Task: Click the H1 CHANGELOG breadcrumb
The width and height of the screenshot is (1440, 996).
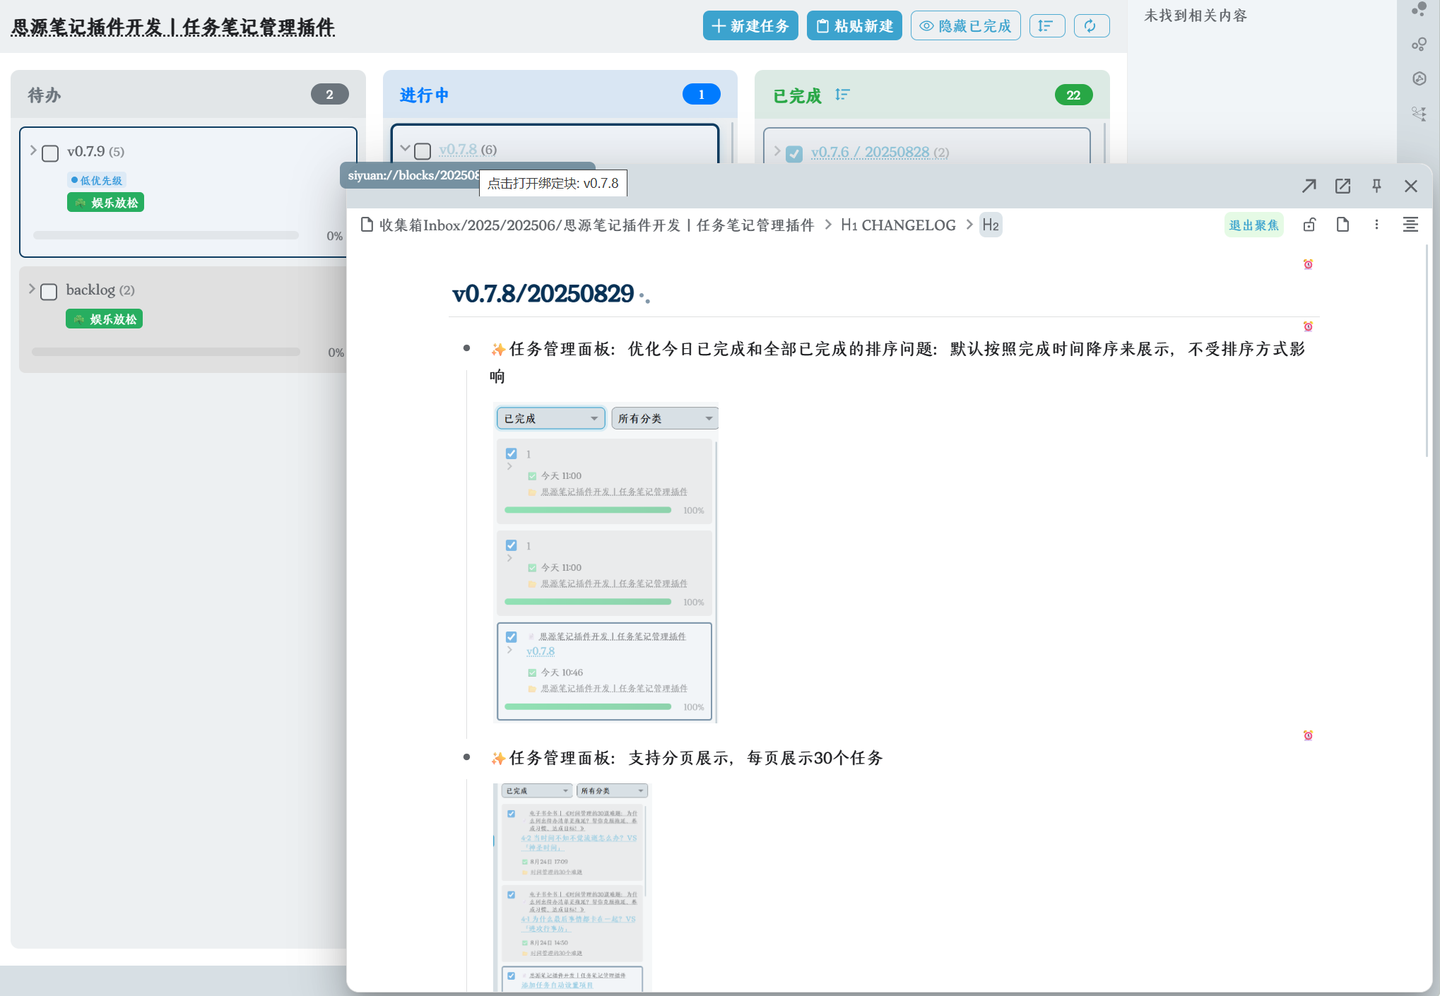Action: tap(898, 225)
